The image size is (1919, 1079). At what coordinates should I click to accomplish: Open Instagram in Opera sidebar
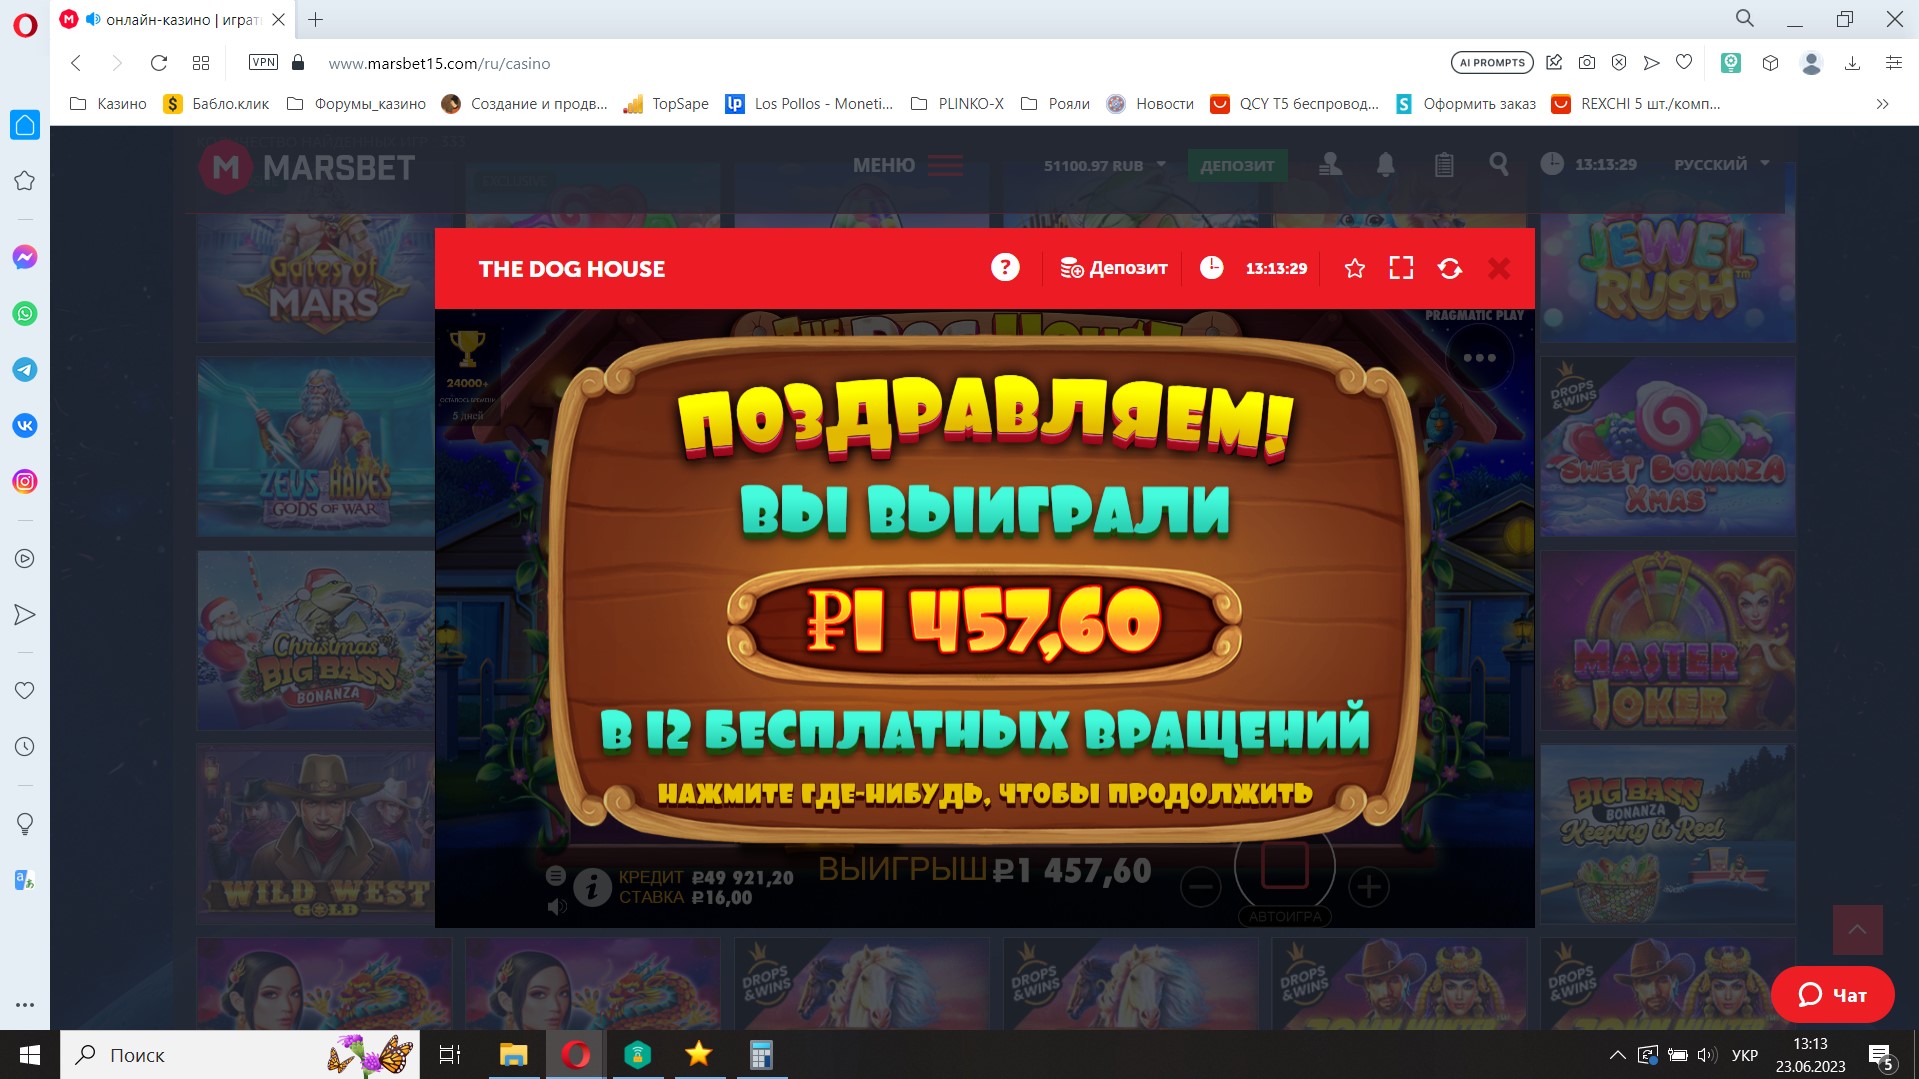[x=25, y=482]
